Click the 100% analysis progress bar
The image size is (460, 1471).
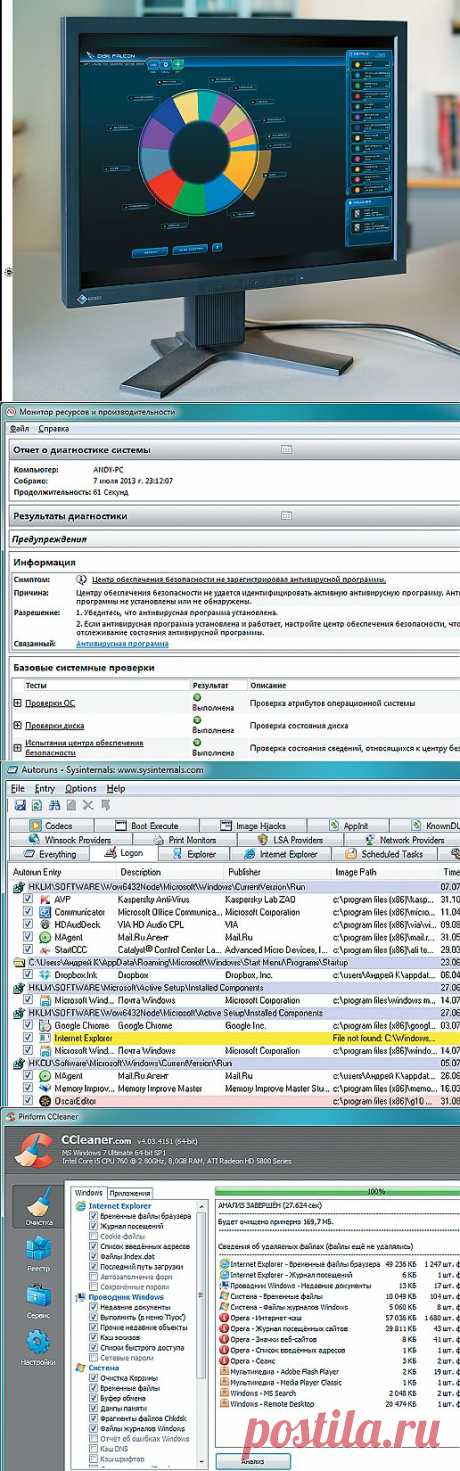338,1192
